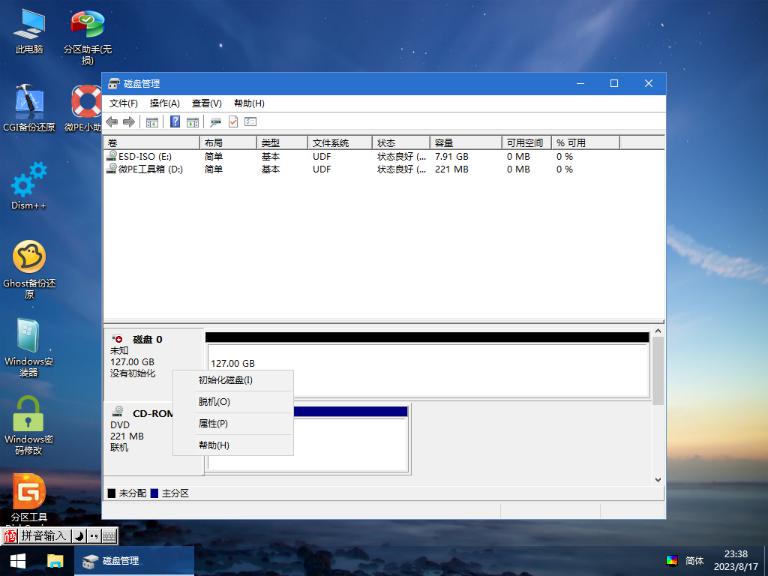Open the 操作(A) menu
The width and height of the screenshot is (768, 576).
tap(165, 103)
